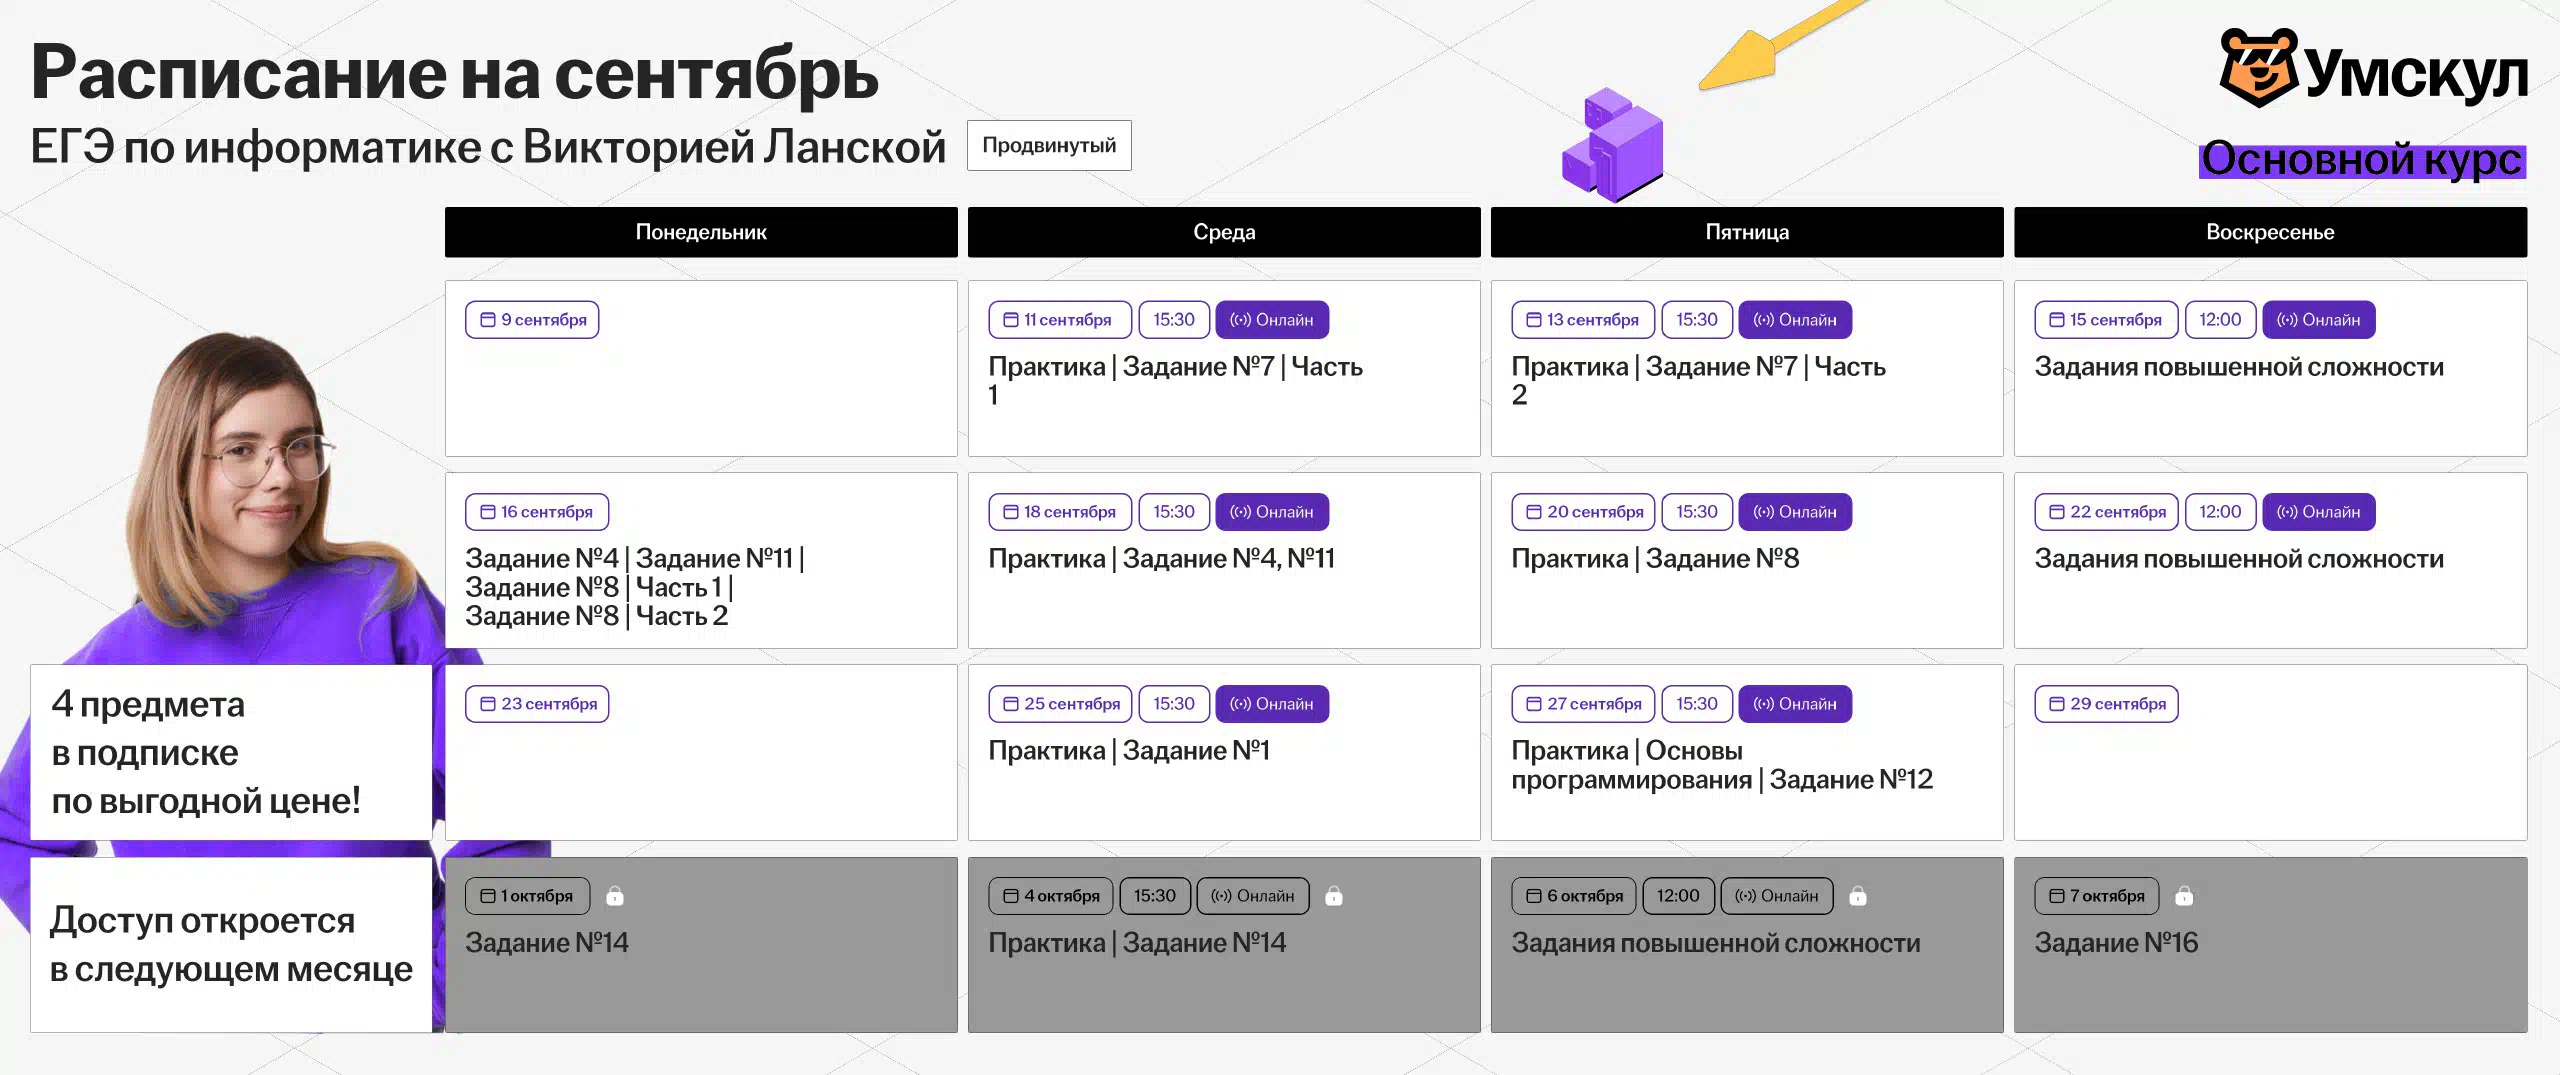Viewport: 2560px width, 1075px height.
Task: Select the Среда column header
Action: coord(1223,232)
